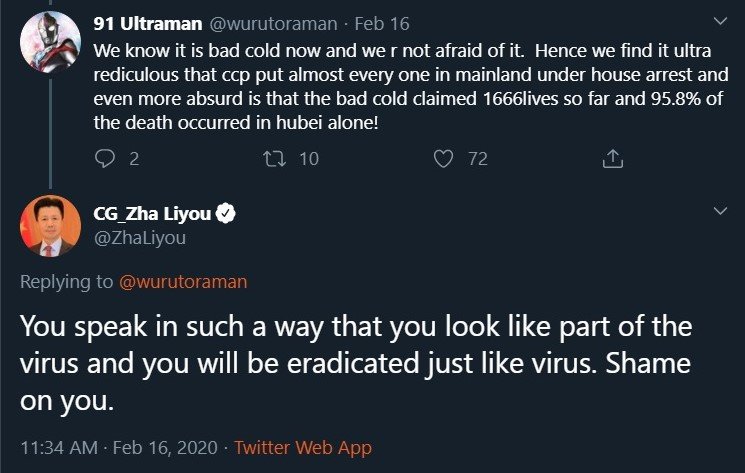Click the CG_Zha Liyou display name
745x473 pixels.
point(152,214)
